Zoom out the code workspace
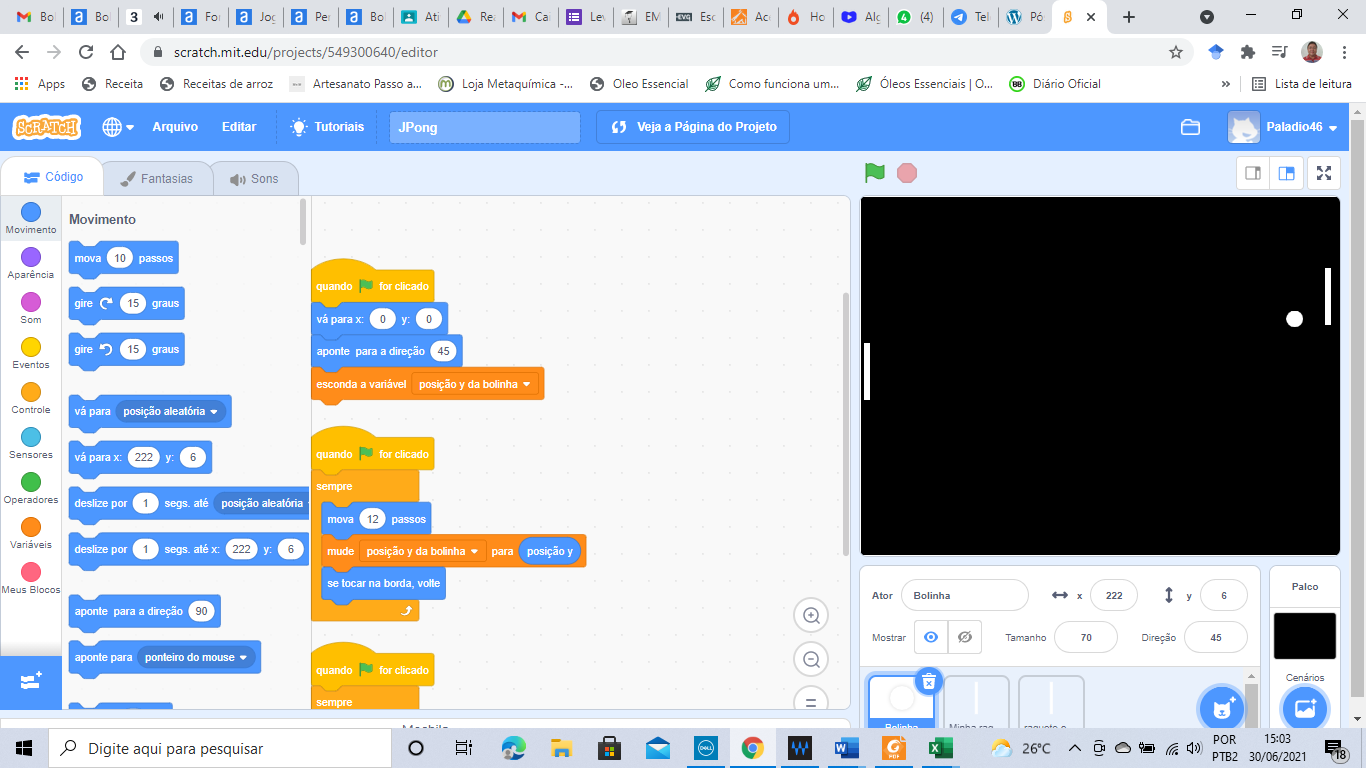This screenshot has width=1366, height=768. [x=811, y=659]
